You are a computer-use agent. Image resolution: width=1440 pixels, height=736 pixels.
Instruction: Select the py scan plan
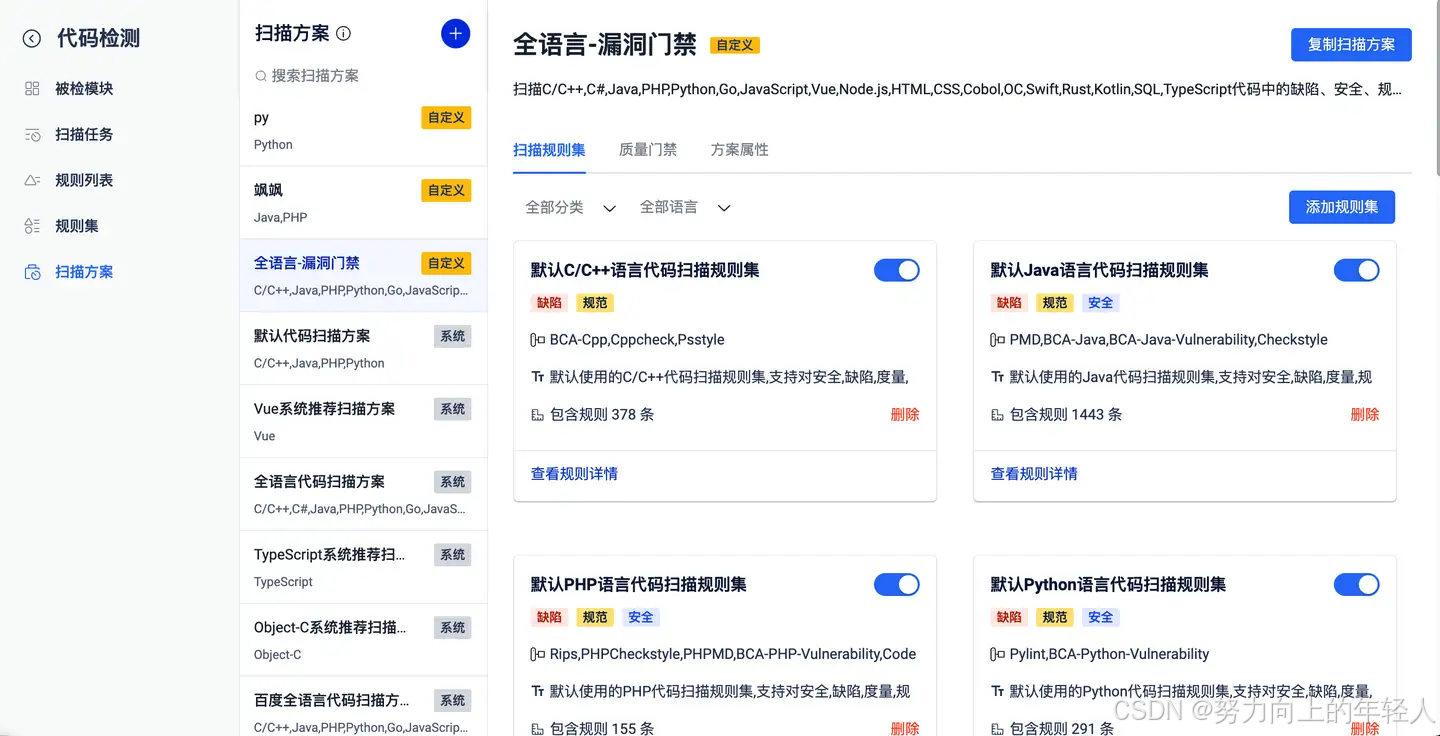coord(363,130)
